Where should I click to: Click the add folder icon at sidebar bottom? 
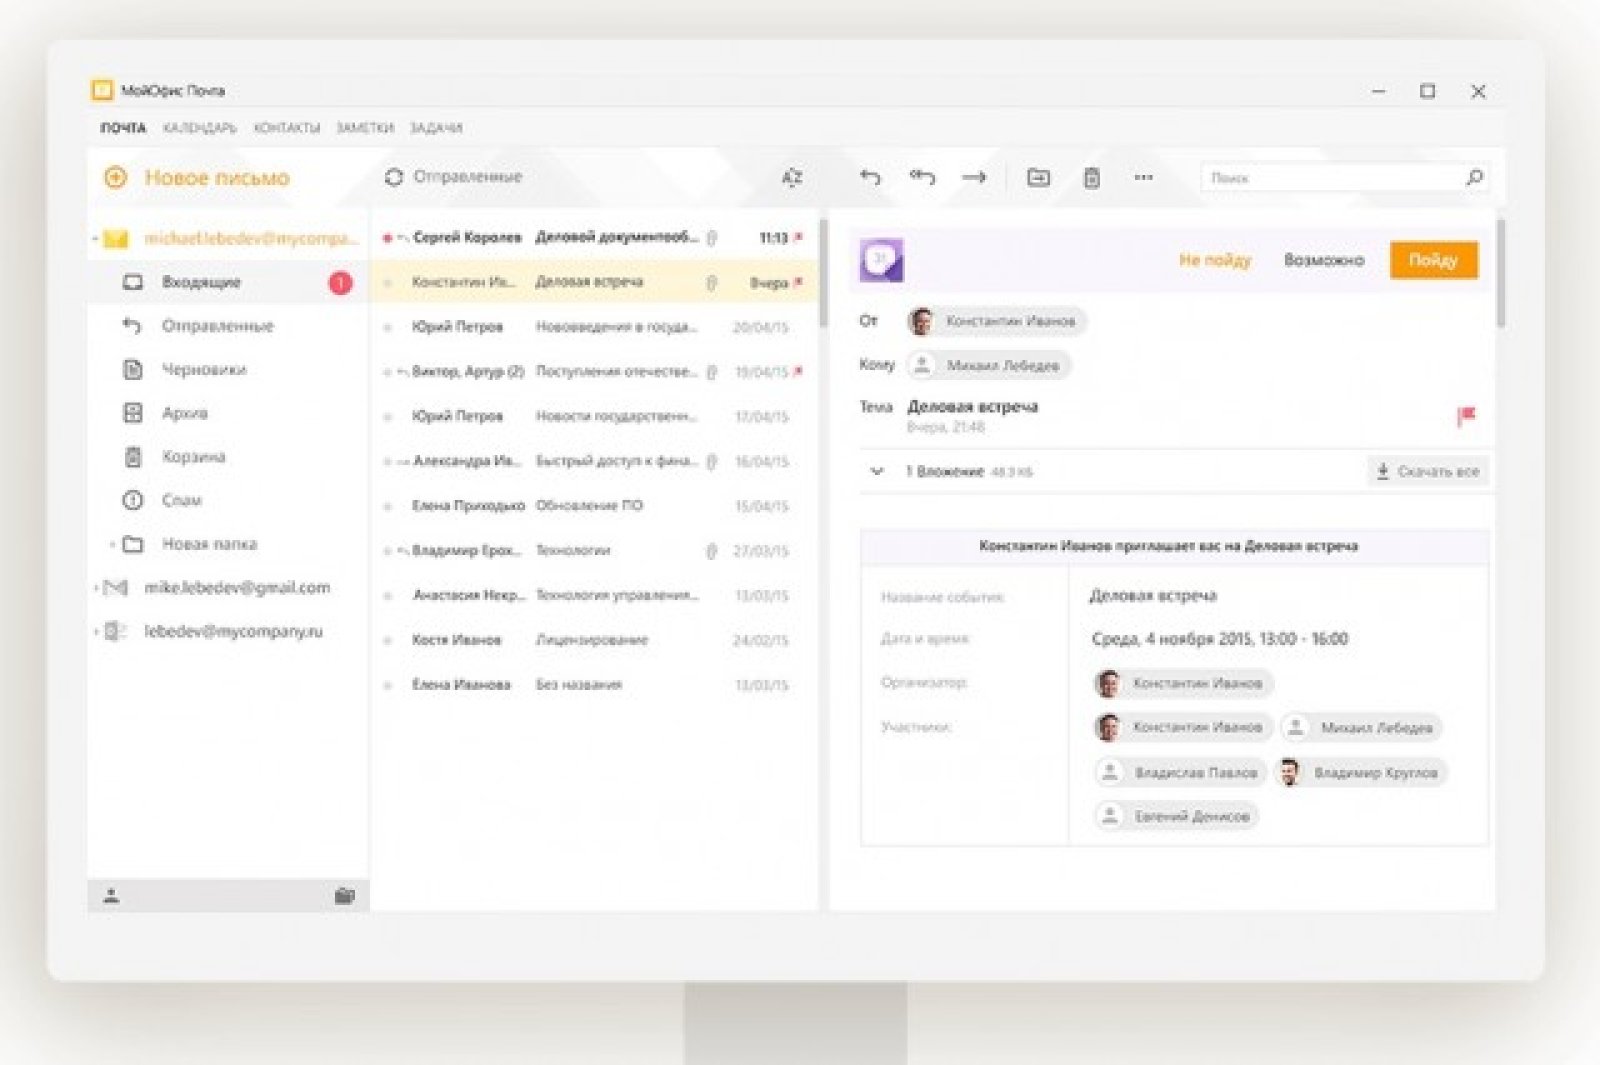click(344, 896)
